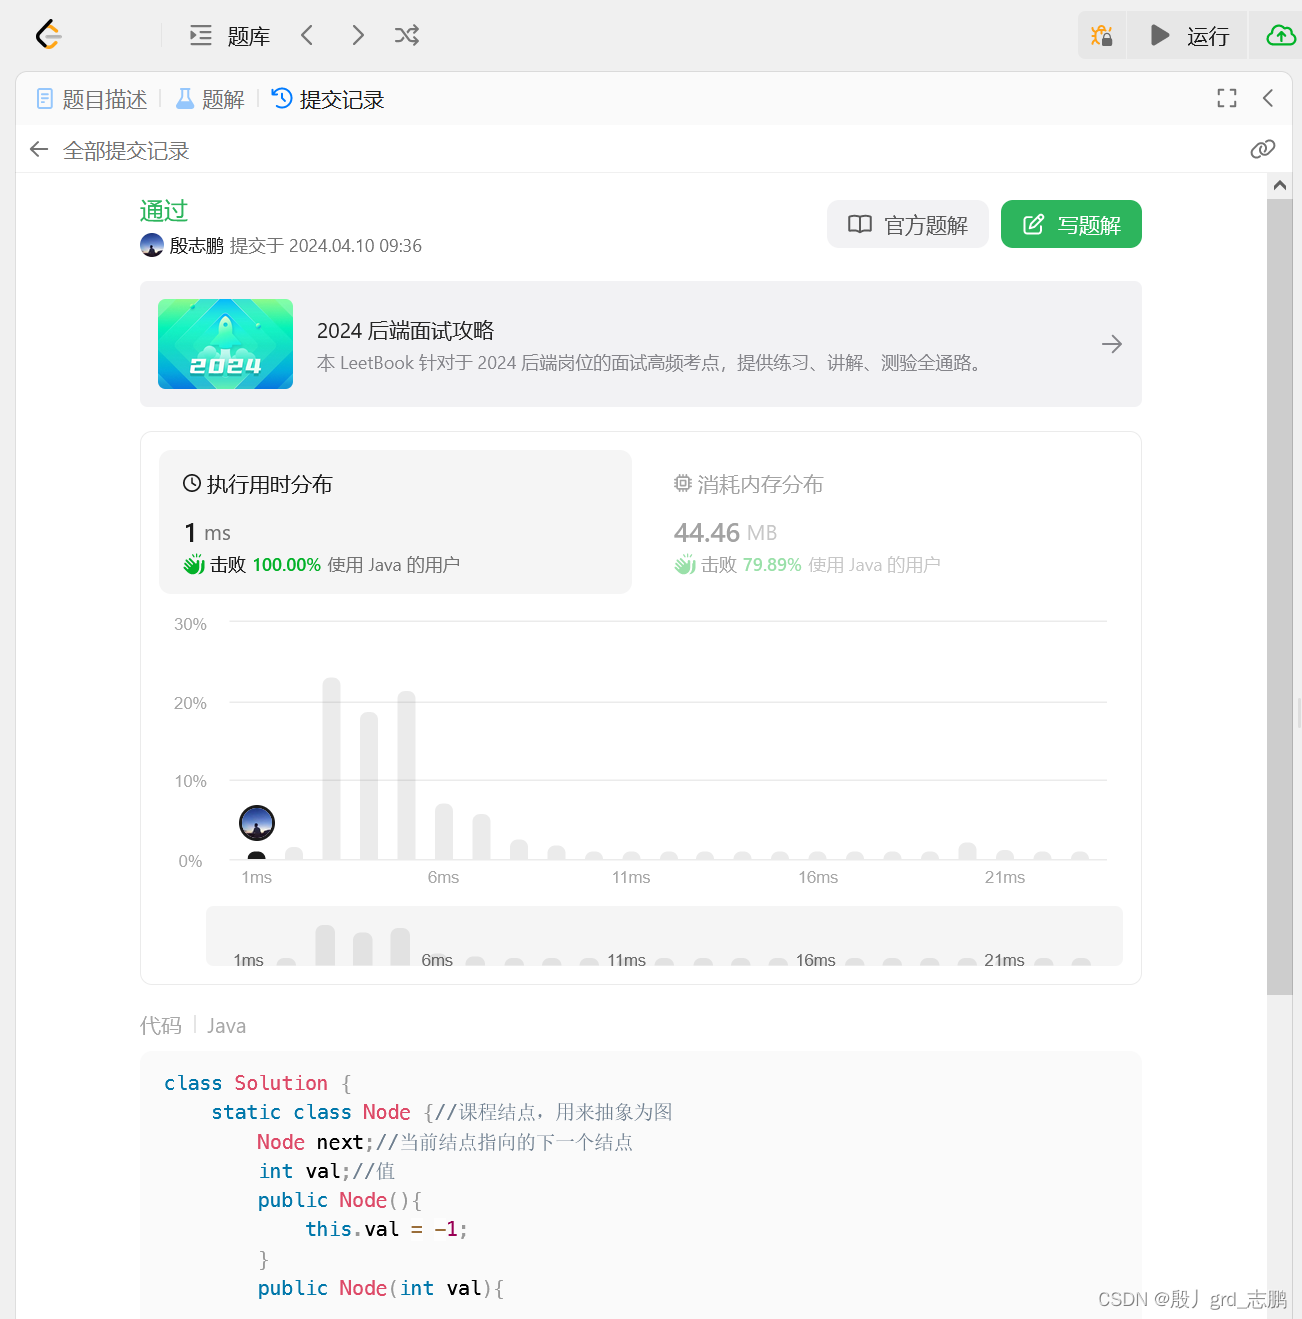Switch to 提交记录 tab

click(328, 99)
